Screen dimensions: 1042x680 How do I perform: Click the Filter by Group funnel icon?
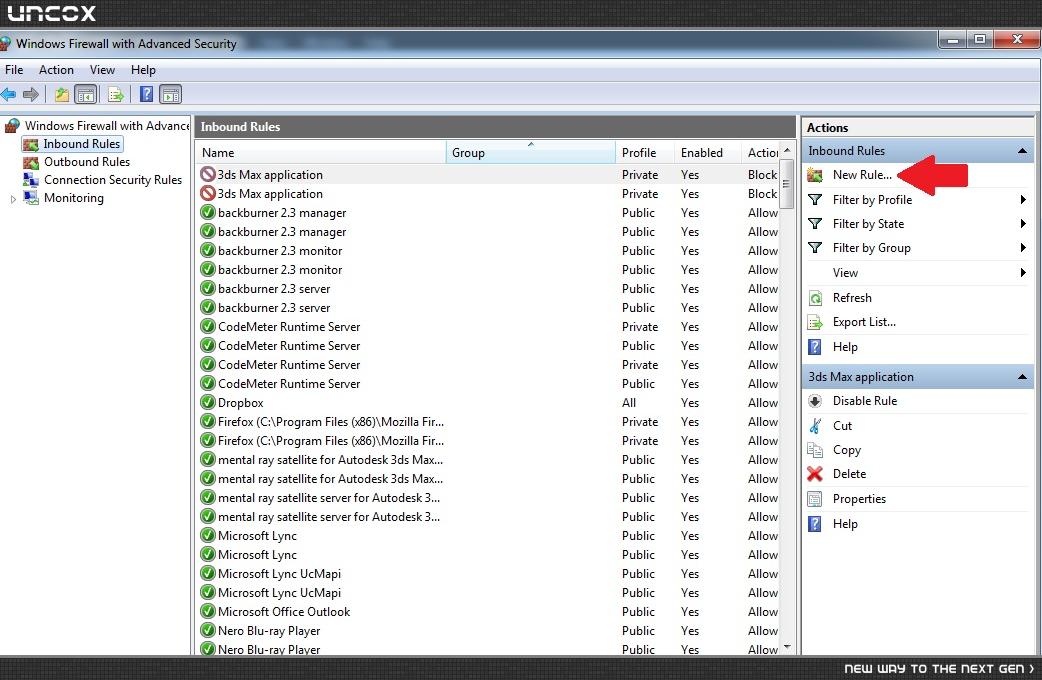pyautogui.click(x=815, y=248)
